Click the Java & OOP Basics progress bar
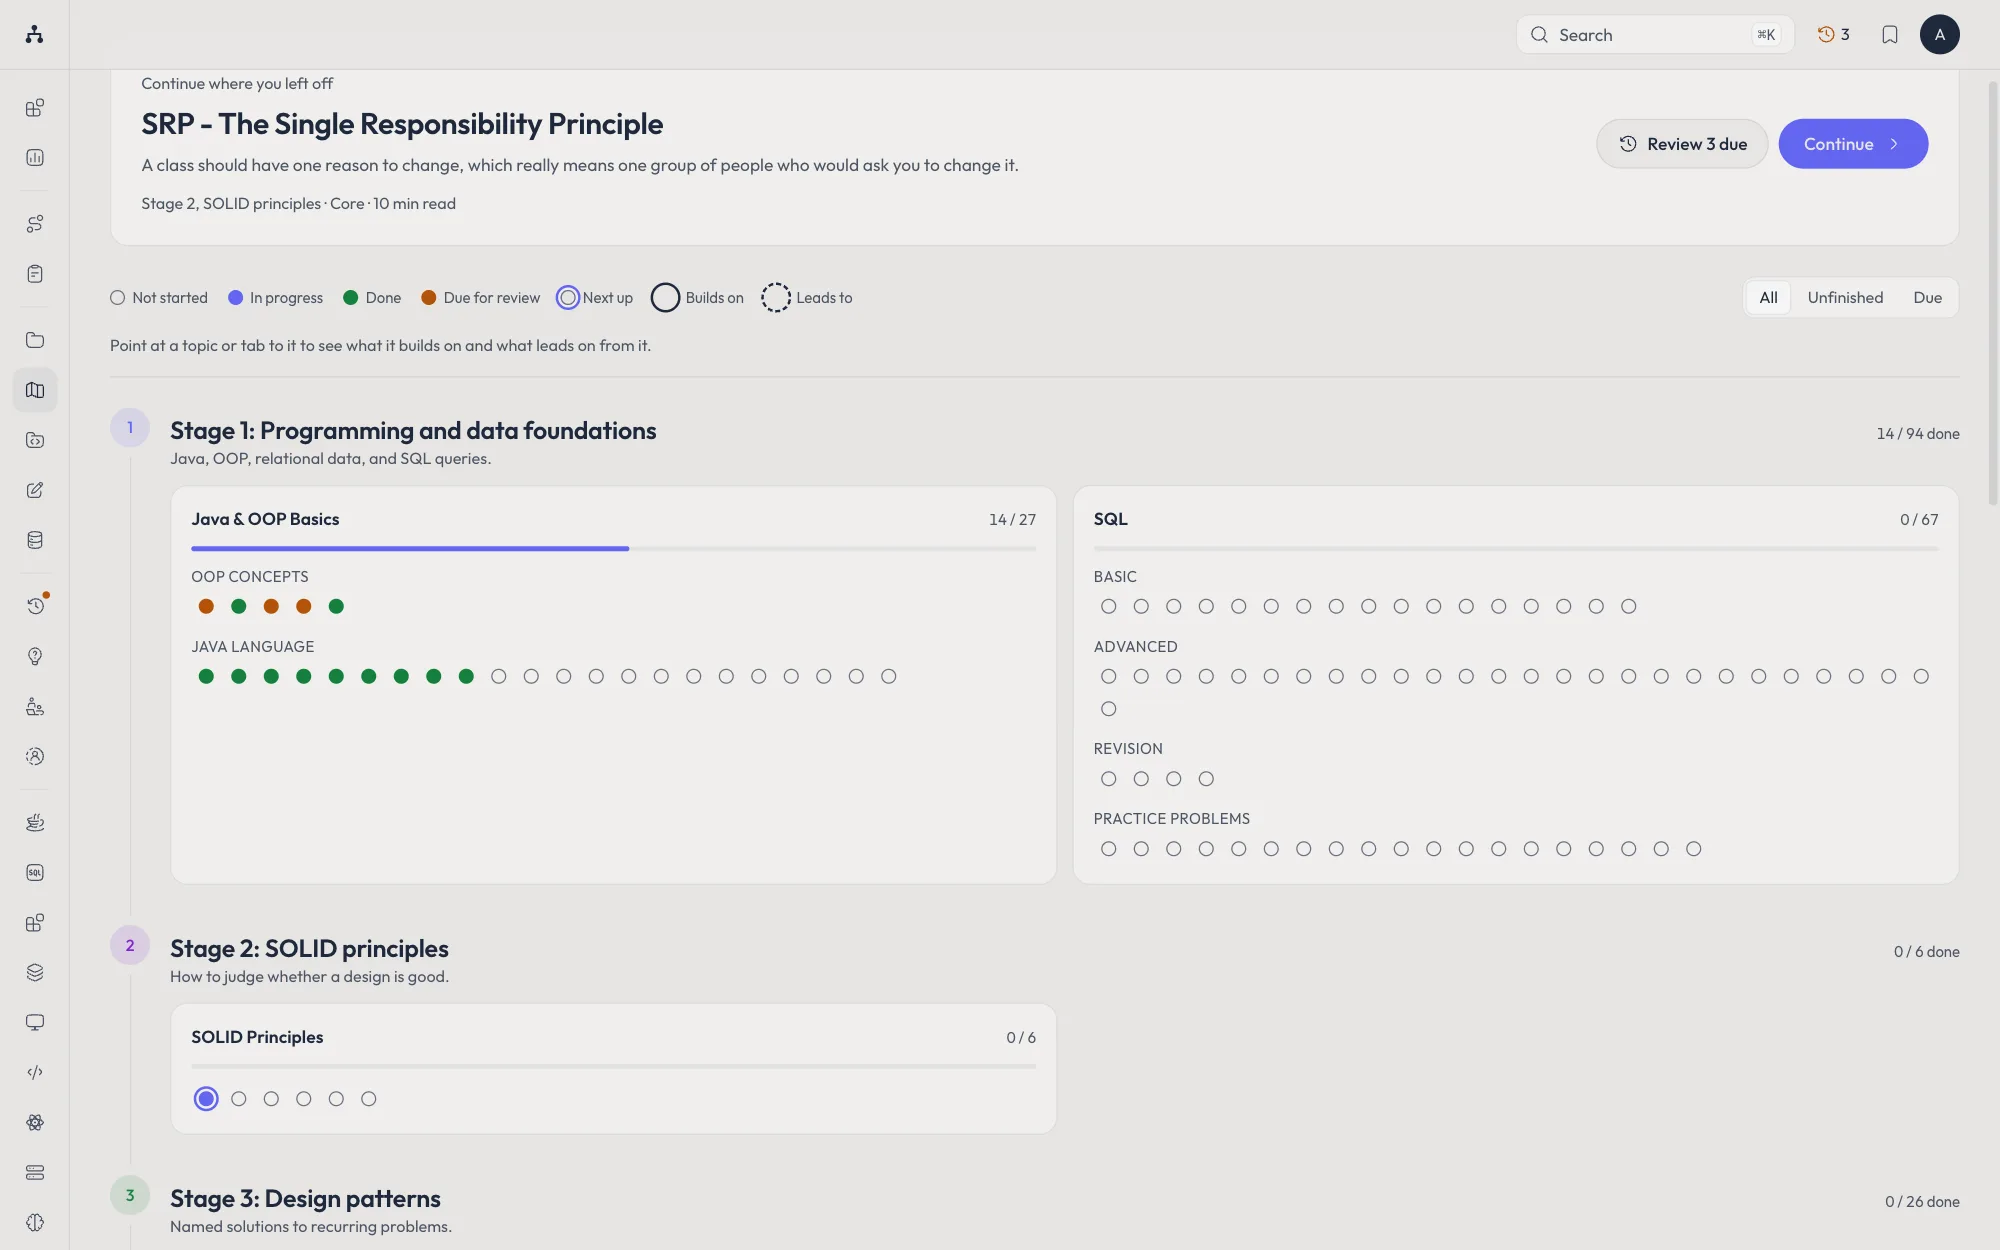 click(614, 549)
